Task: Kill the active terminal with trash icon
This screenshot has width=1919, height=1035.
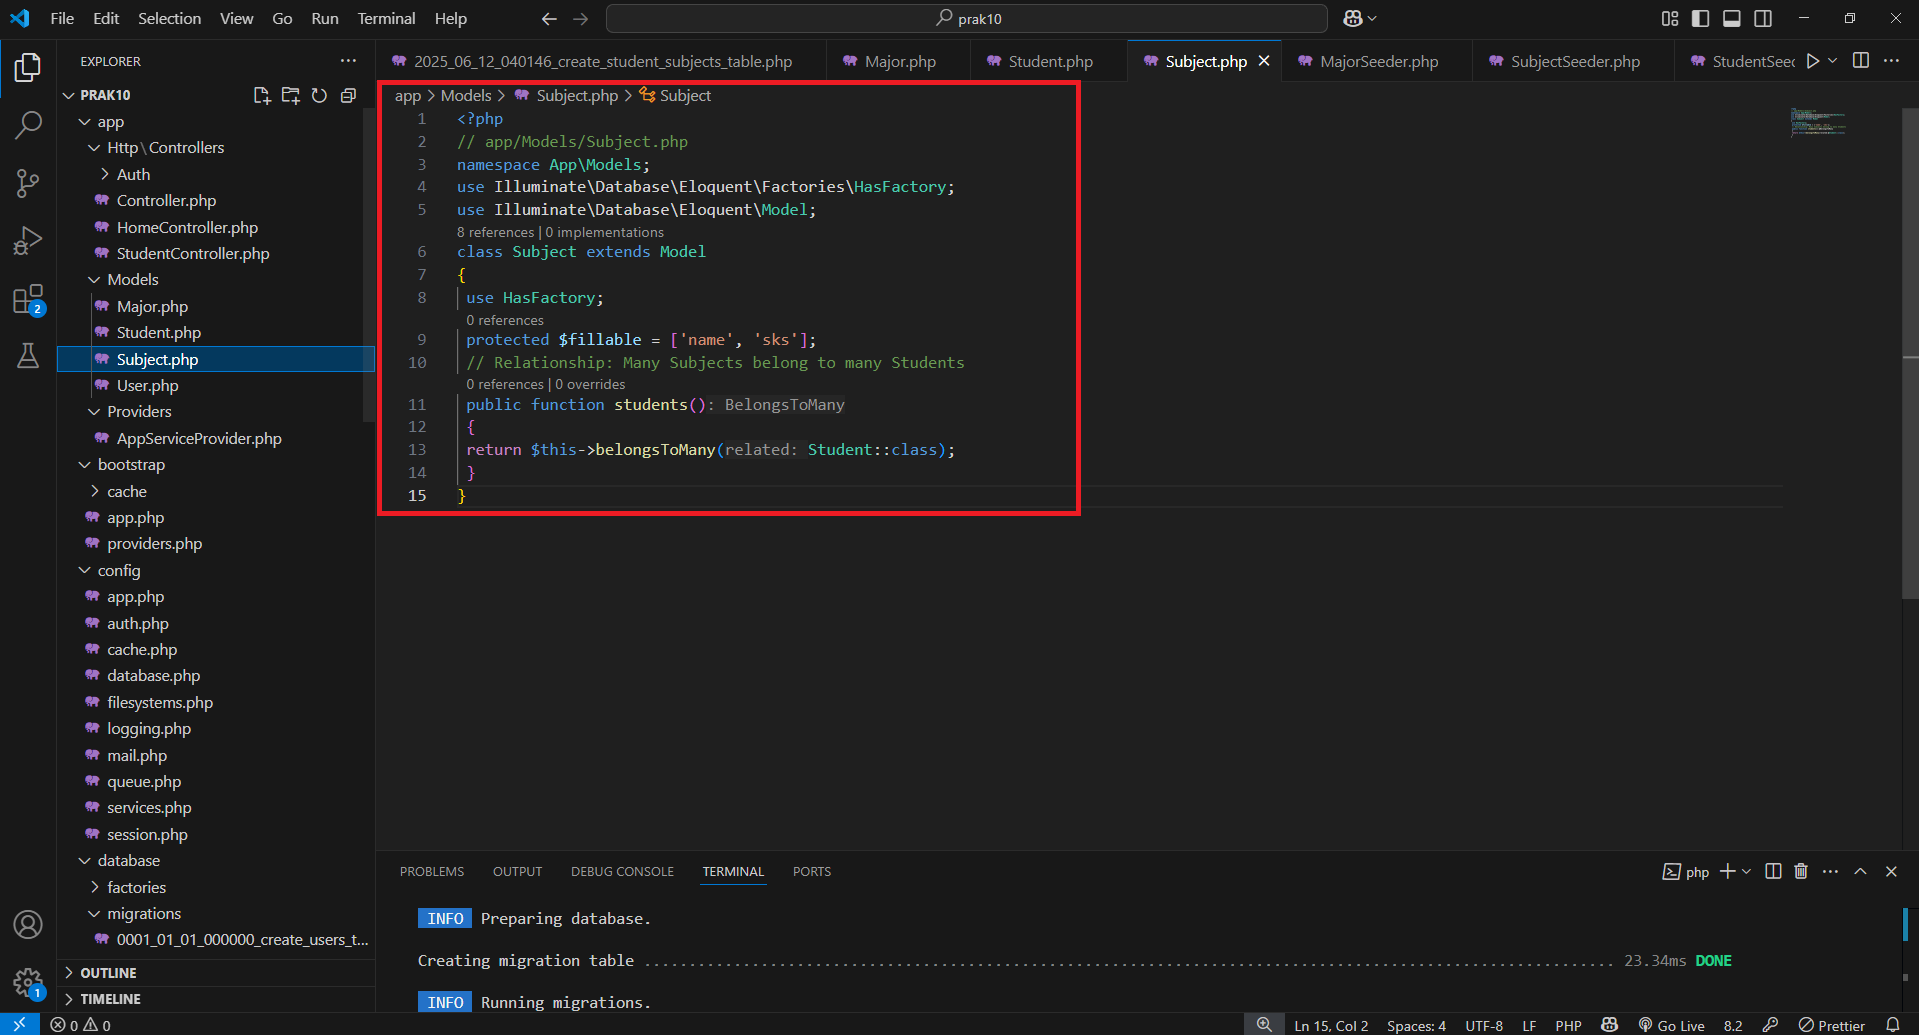Action: [x=1801, y=871]
